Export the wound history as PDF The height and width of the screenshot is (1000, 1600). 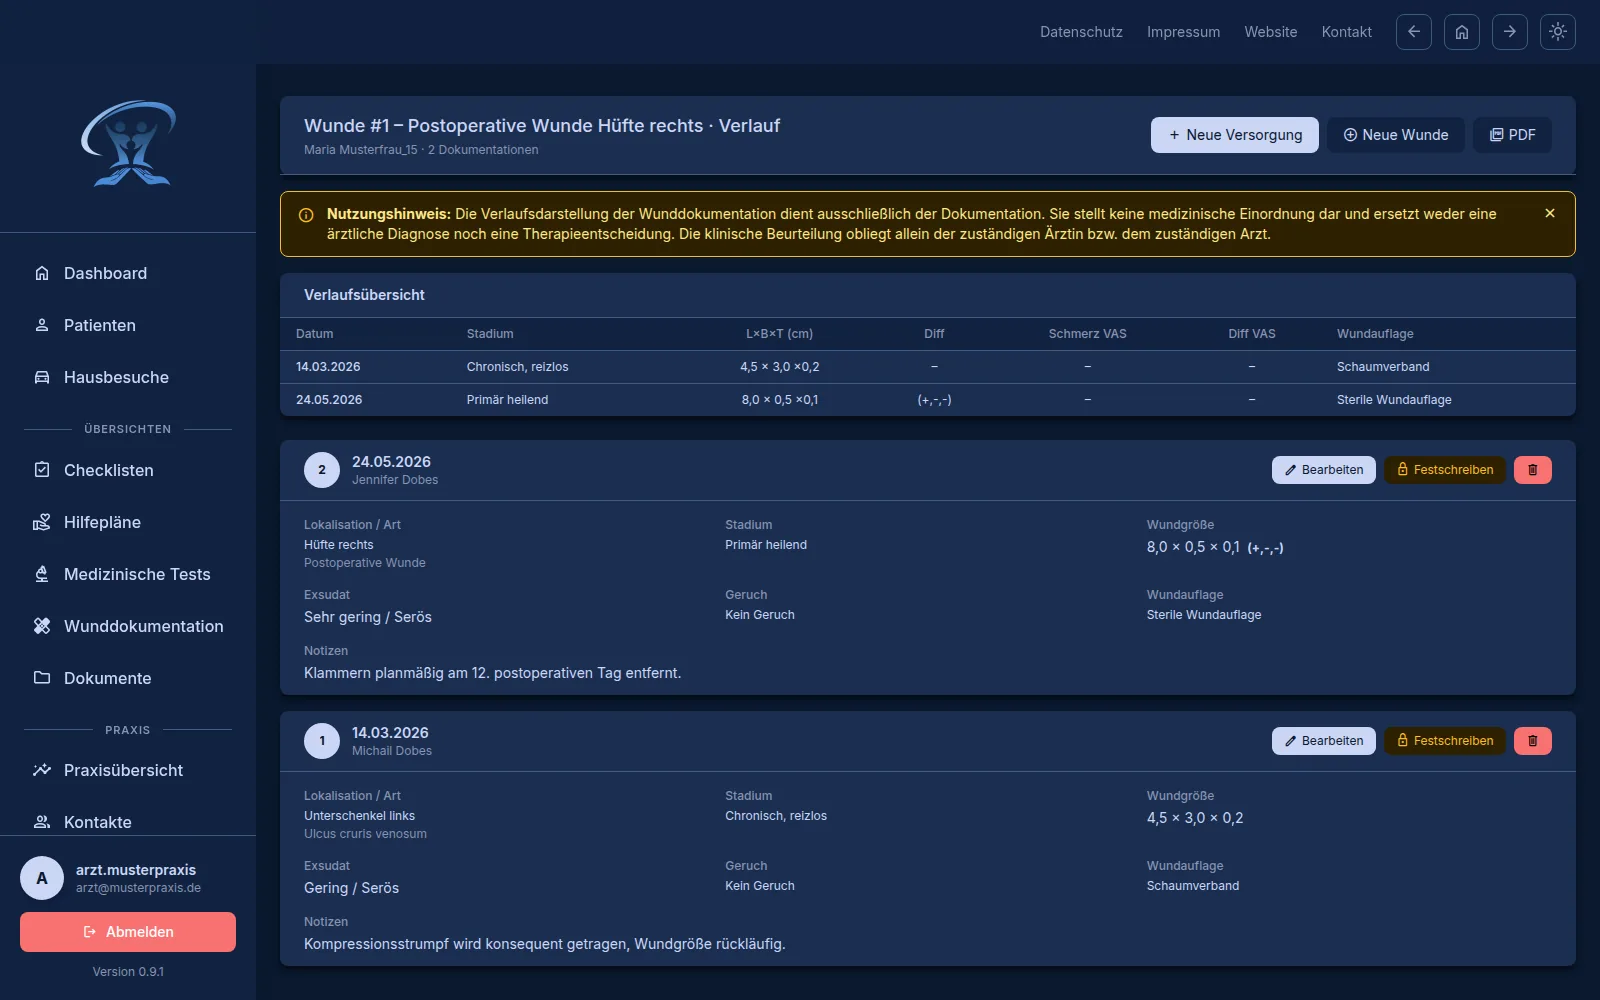point(1512,135)
